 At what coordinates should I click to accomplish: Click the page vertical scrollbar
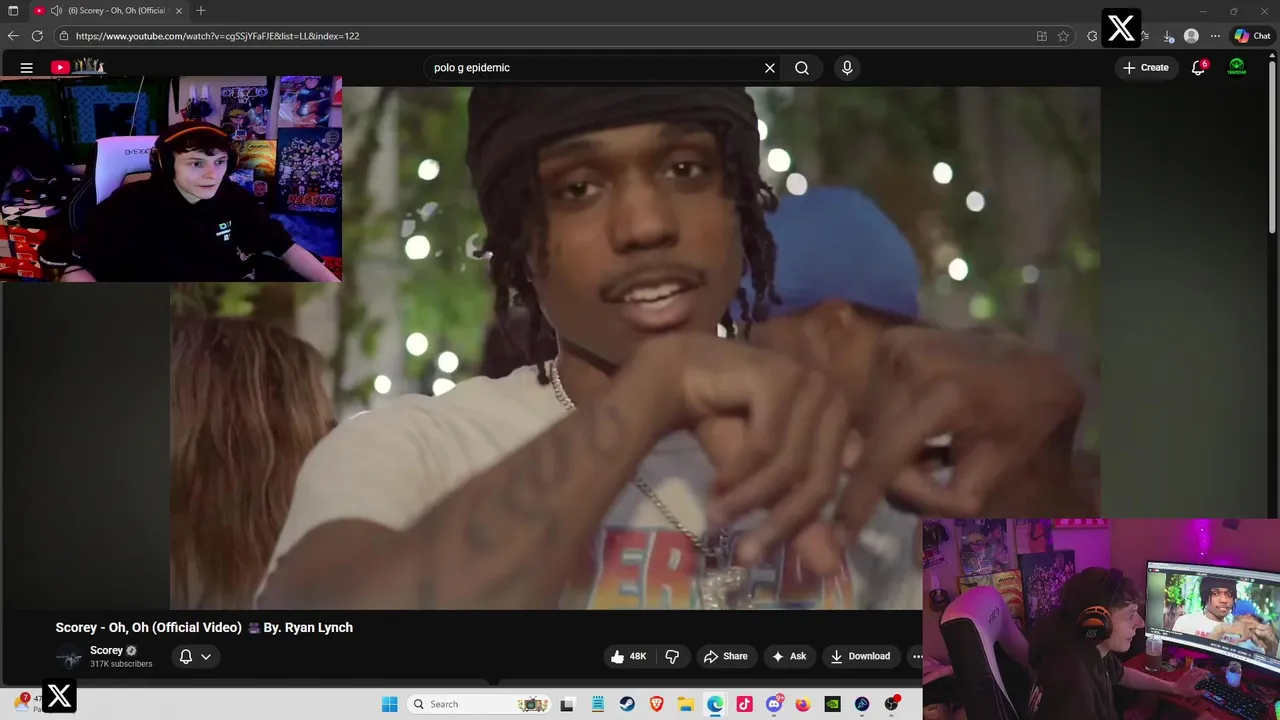pos(1273,145)
